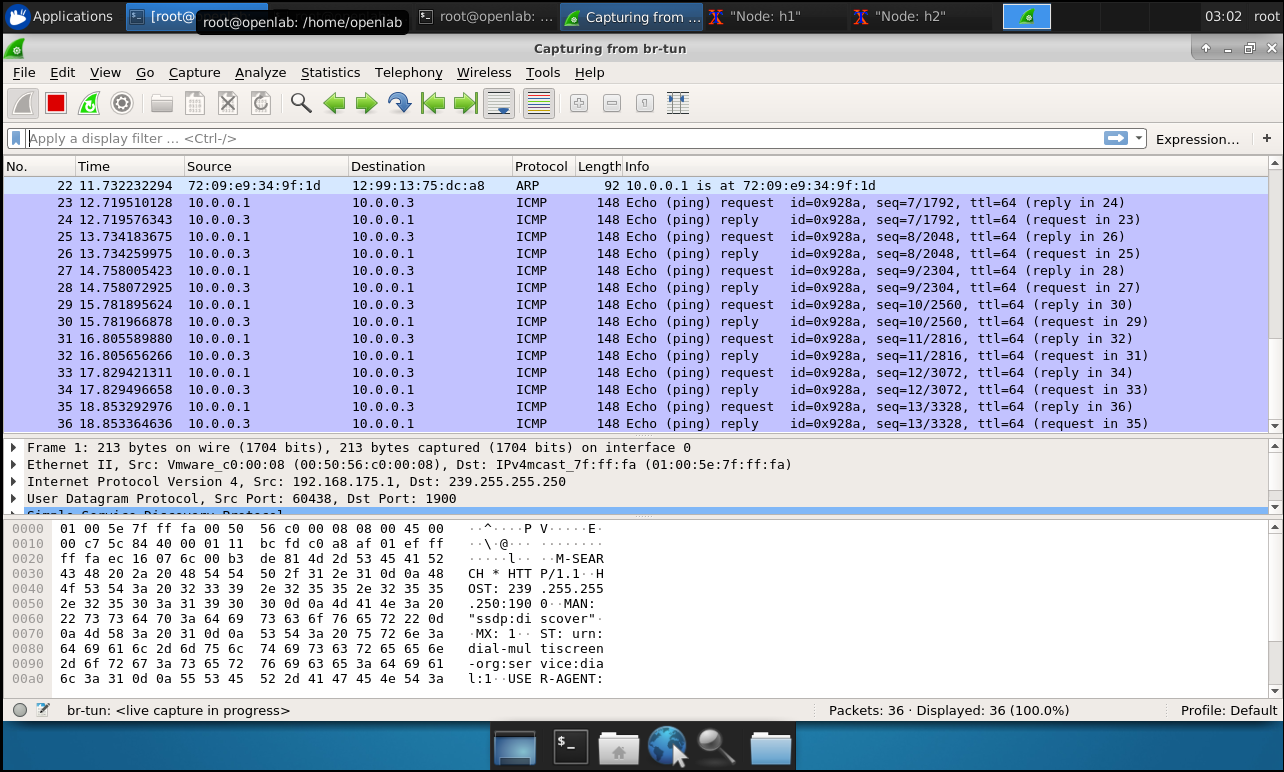This screenshot has height=772, width=1284.
Task: Click the zoom out text icon
Action: click(612, 103)
